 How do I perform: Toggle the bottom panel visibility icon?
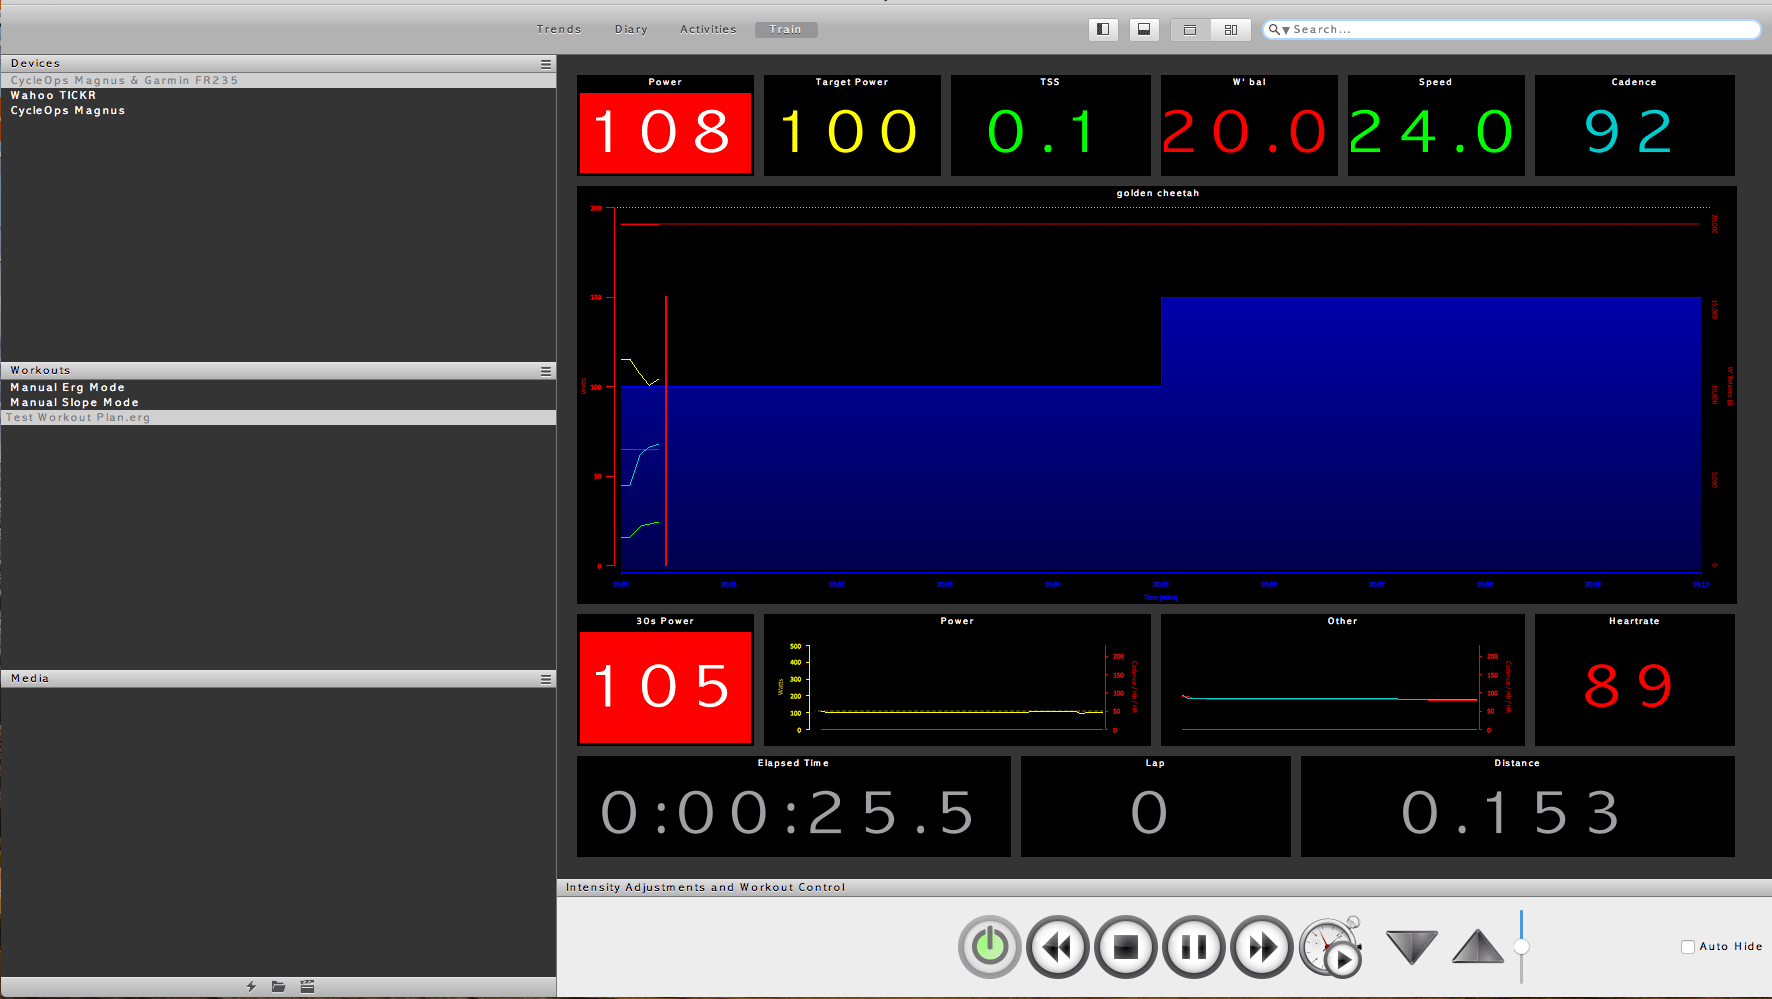tap(1144, 29)
